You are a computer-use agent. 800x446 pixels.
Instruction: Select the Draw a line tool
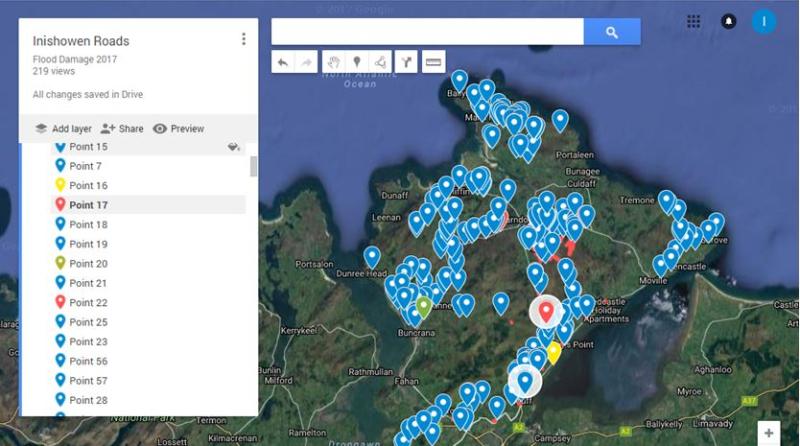(x=381, y=62)
